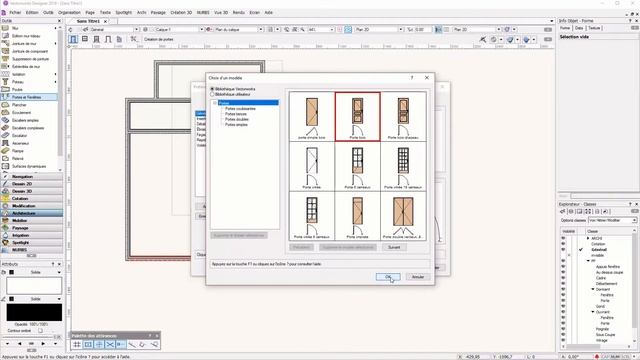Image resolution: width=640 pixels, height=360 pixels.
Task: Select Bibliothèque Vectorworks radio button
Action: (x=212, y=89)
